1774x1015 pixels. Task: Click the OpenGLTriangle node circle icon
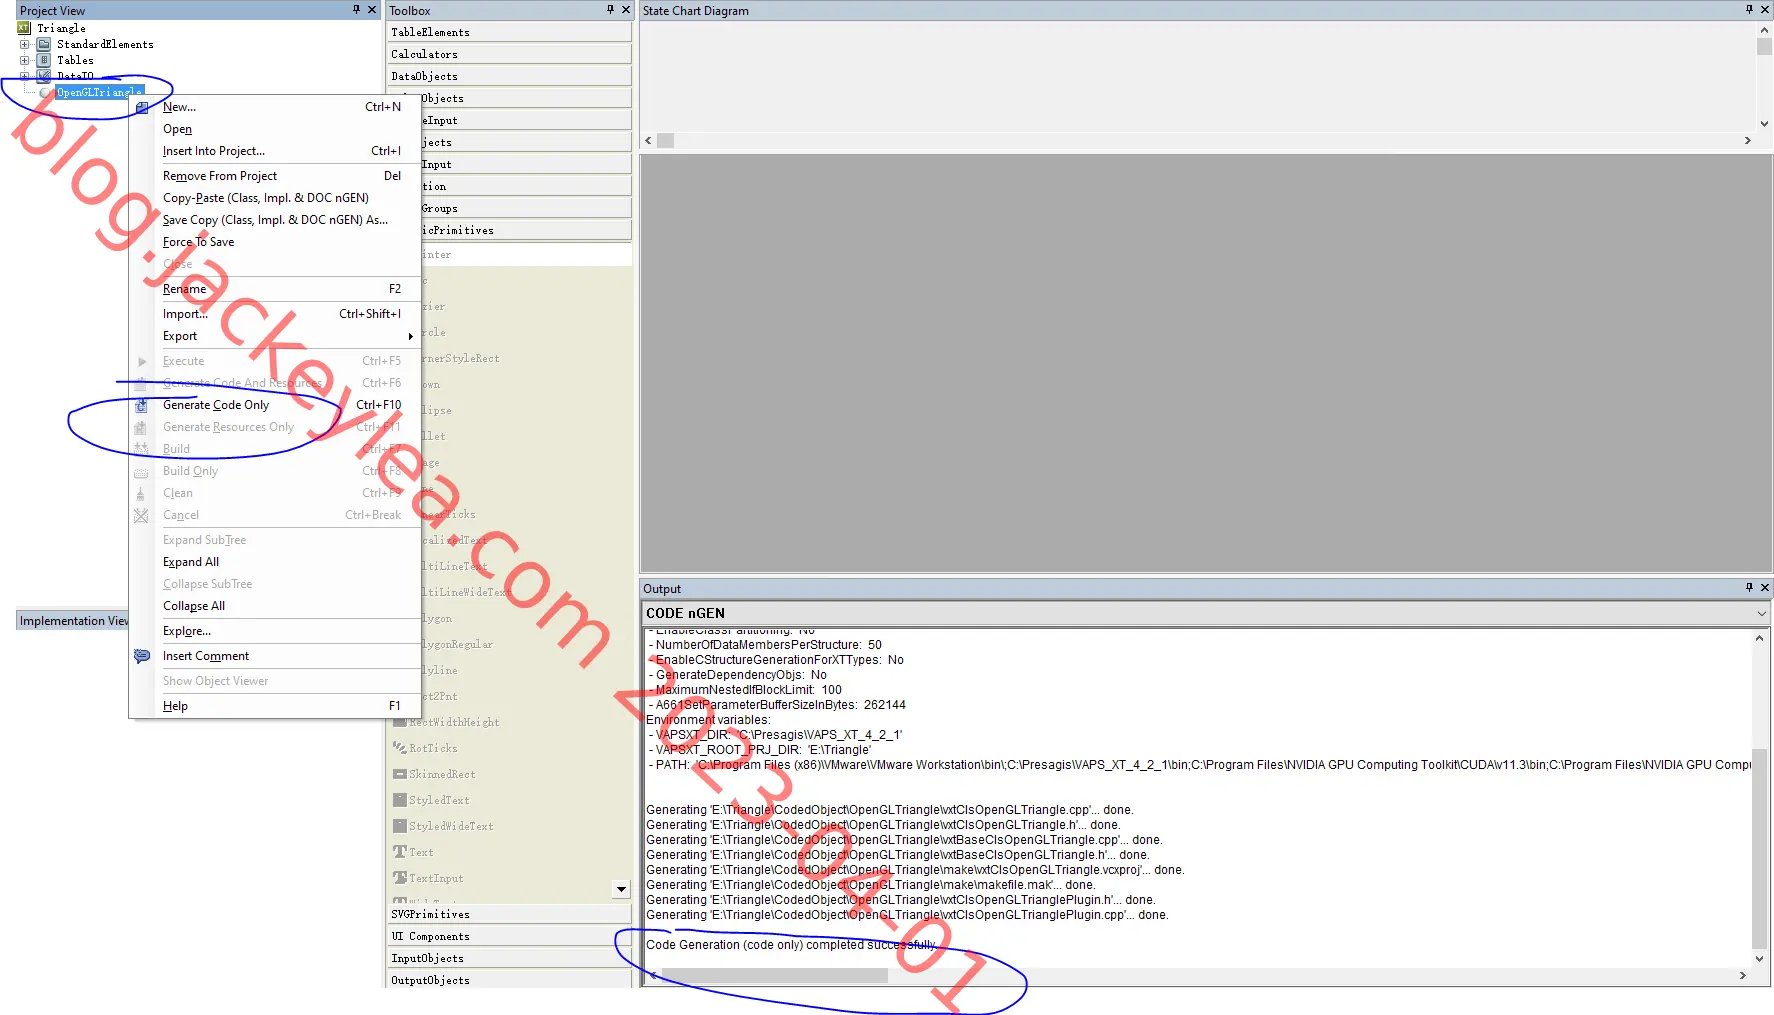46,92
